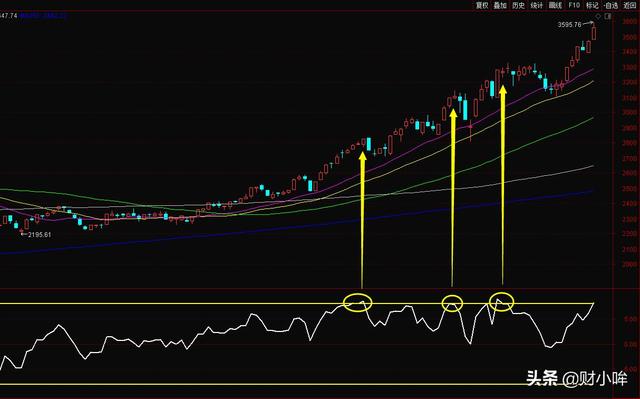Screen dimensions: 640x399
Task: Open the 历史 history view
Action: coord(518,5)
